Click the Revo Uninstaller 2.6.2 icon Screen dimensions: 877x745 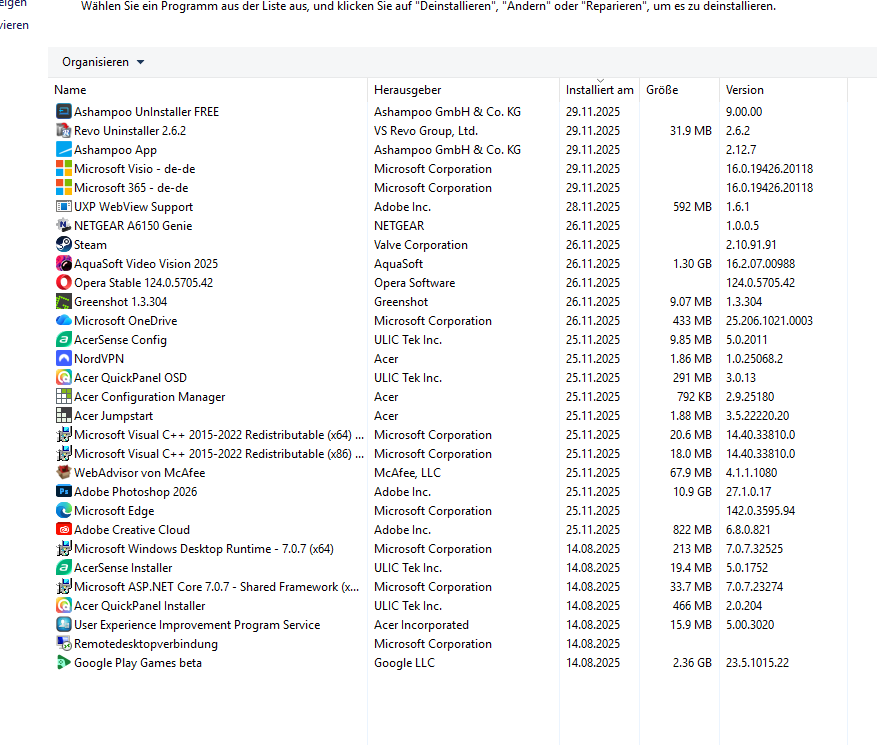point(64,130)
